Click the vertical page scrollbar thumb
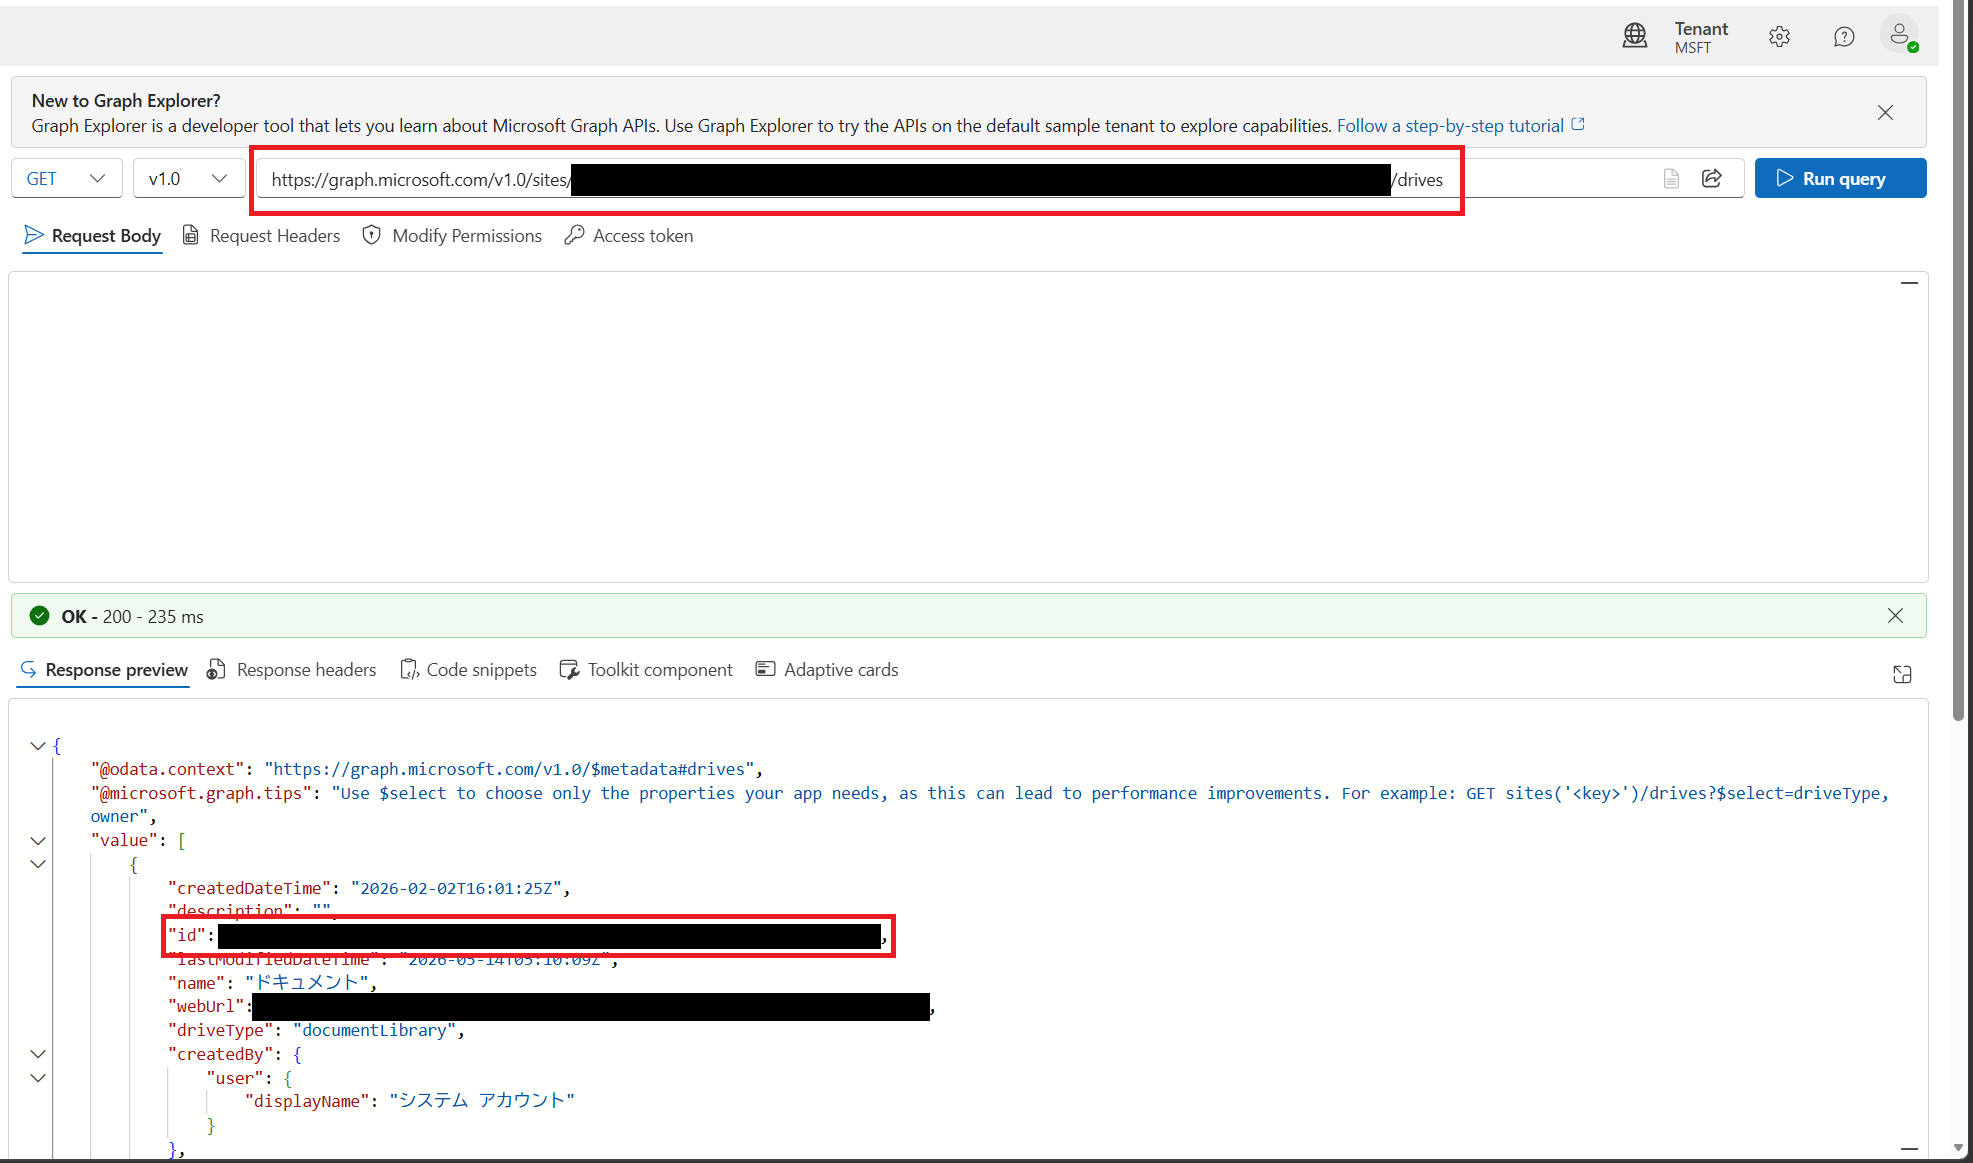This screenshot has width=1973, height=1163. click(x=1959, y=360)
